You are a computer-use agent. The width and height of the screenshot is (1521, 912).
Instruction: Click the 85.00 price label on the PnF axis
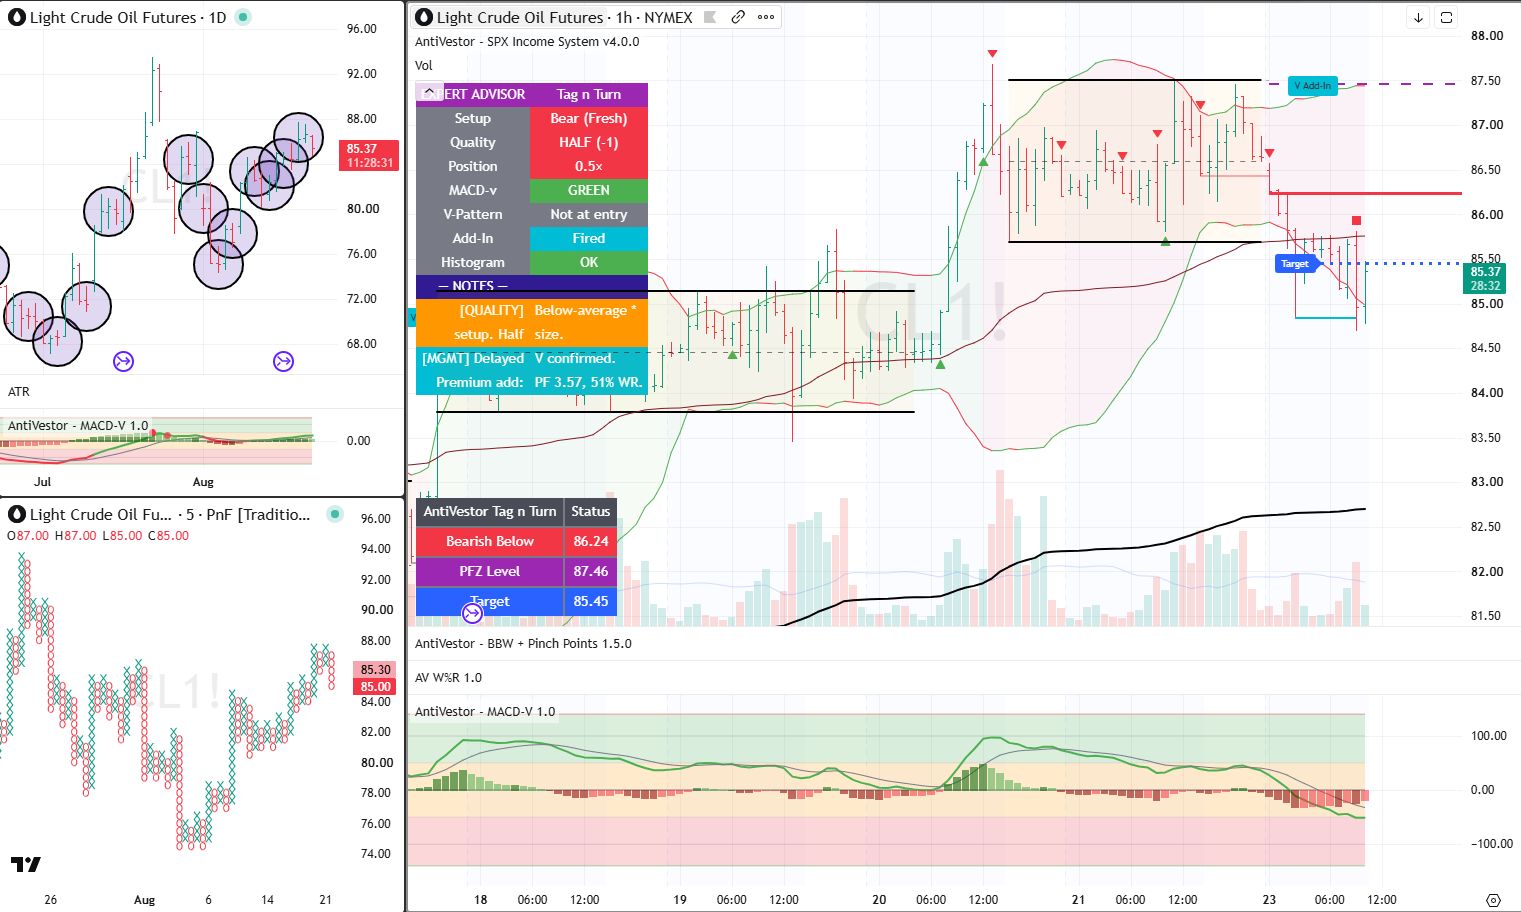tap(376, 687)
